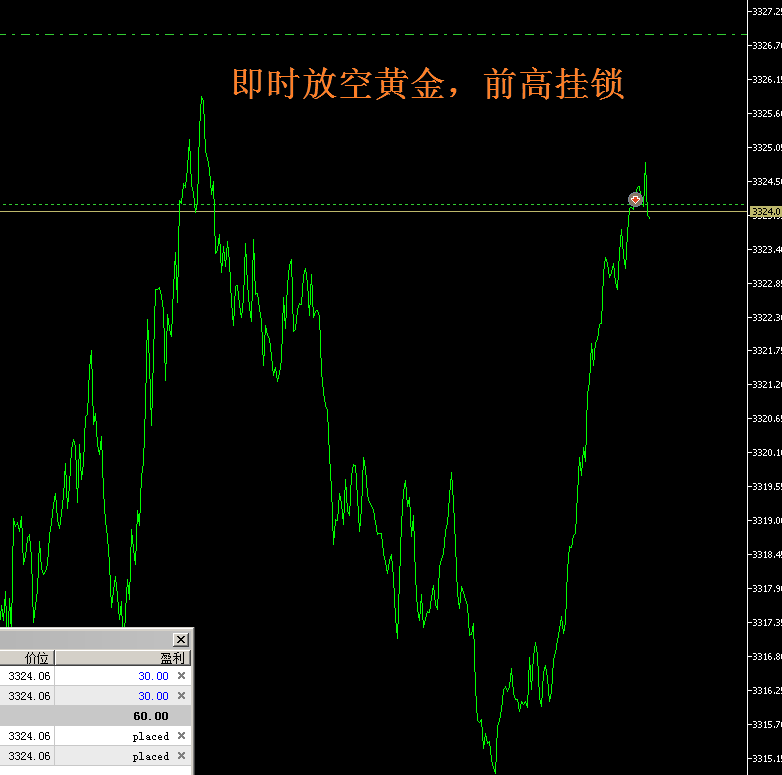Click the highlighted 3324.0 current price tag
This screenshot has height=775, width=782.
tap(766, 211)
